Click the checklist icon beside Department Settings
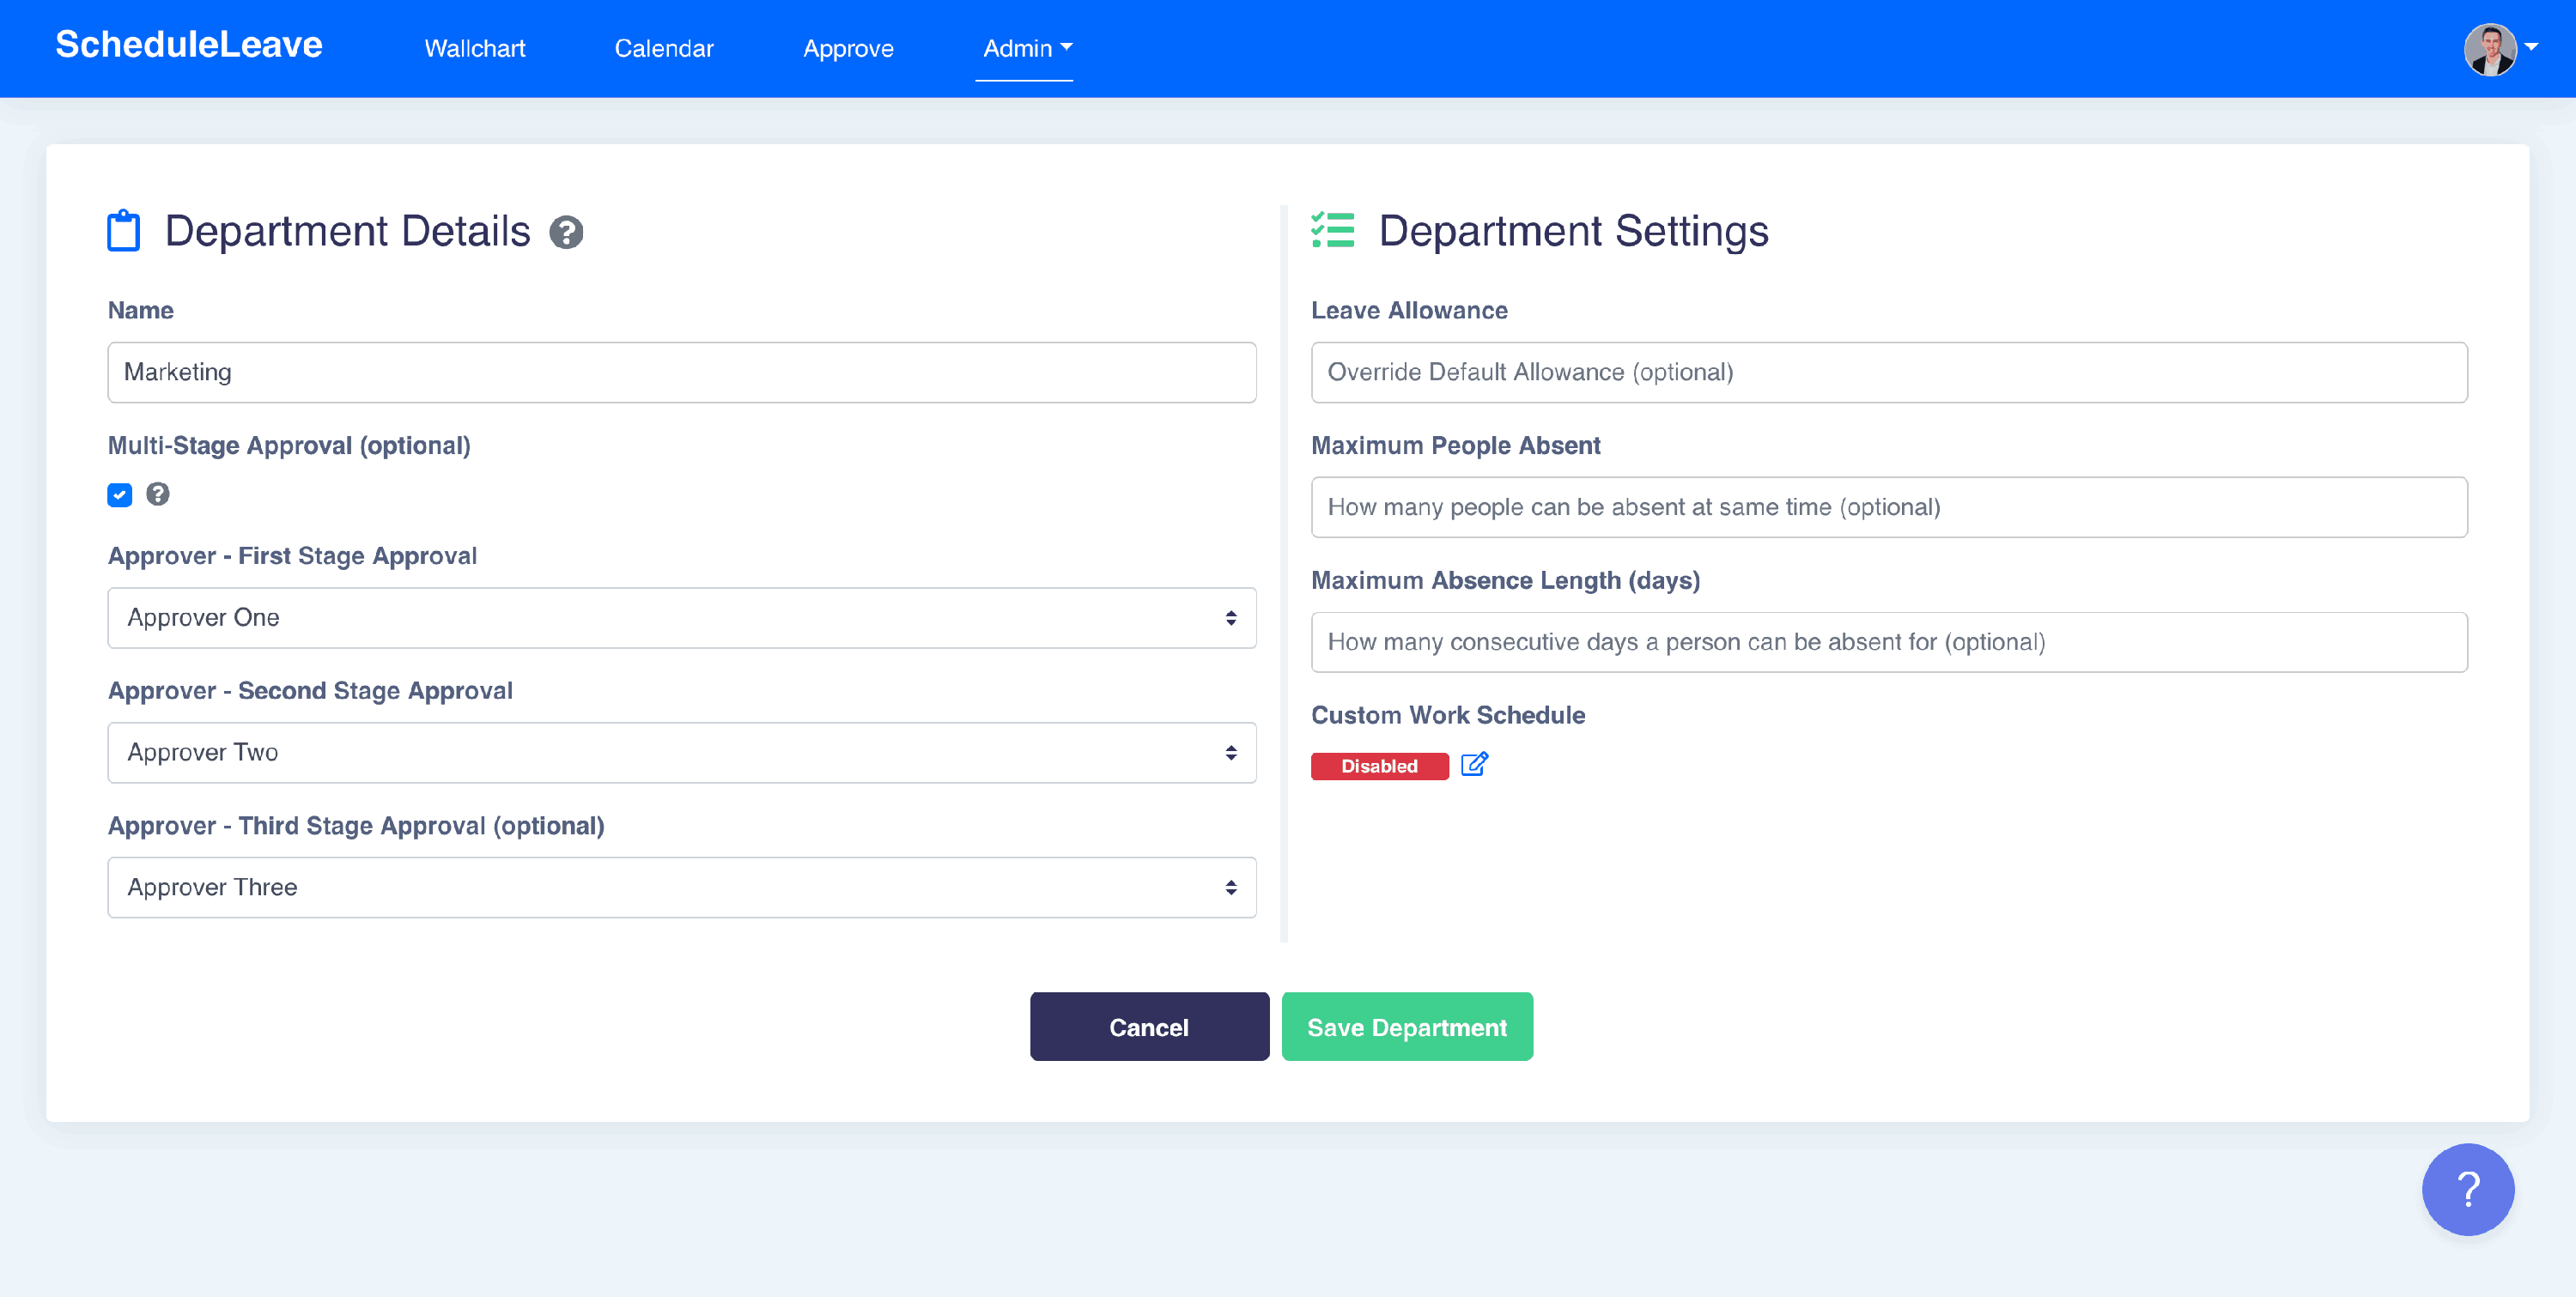This screenshot has height=1297, width=2576. point(1332,231)
